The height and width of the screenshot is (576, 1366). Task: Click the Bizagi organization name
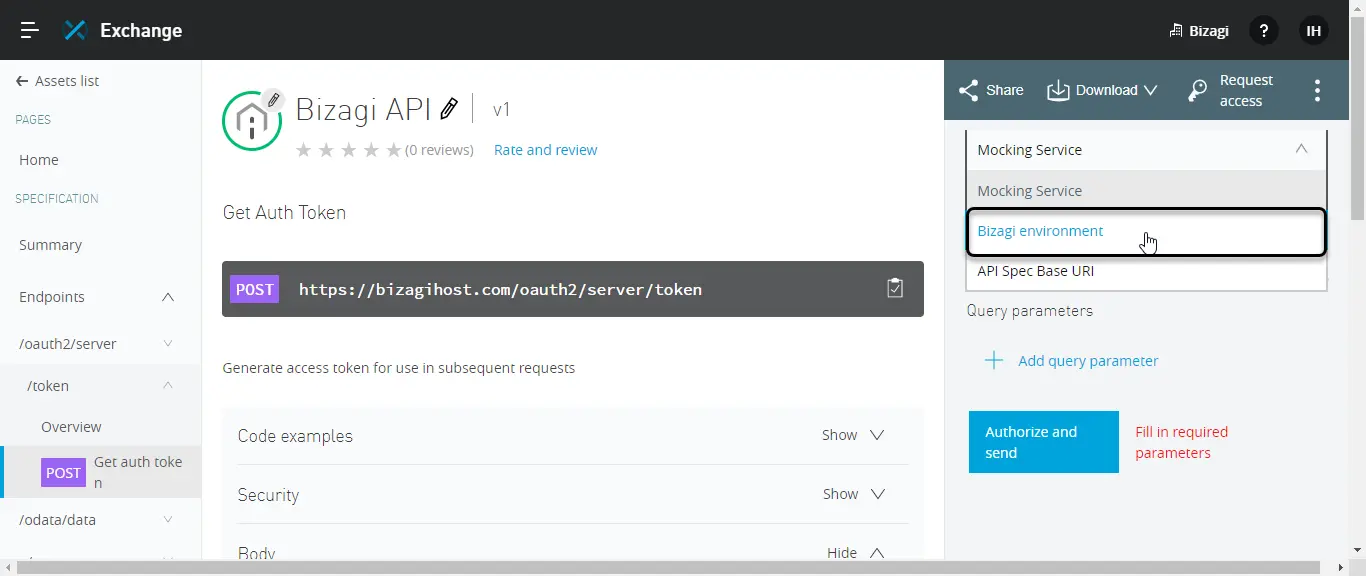point(1209,31)
